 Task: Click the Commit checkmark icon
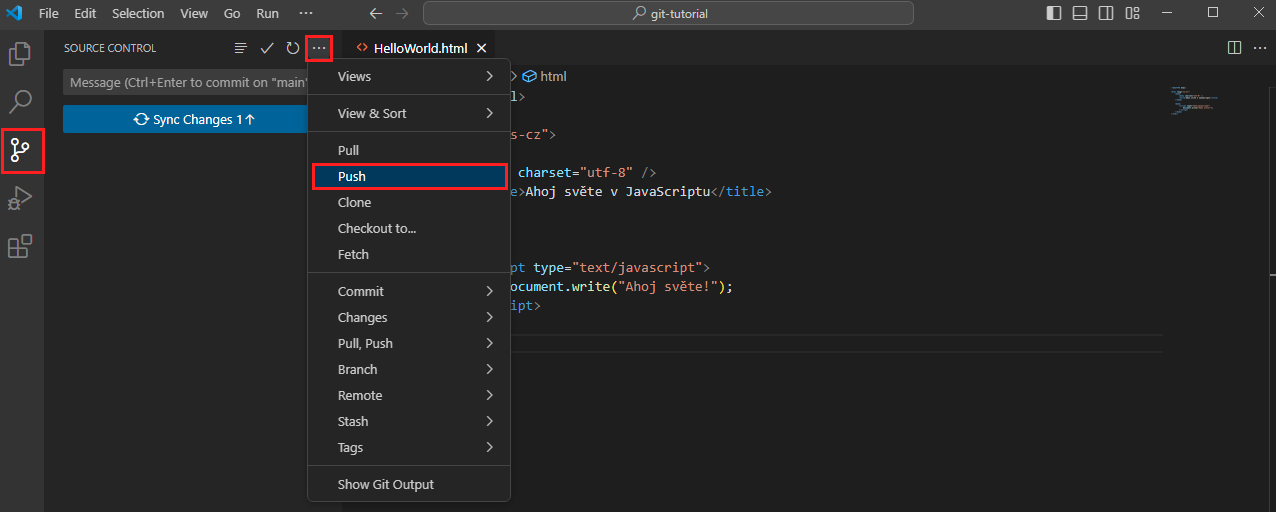click(x=267, y=48)
